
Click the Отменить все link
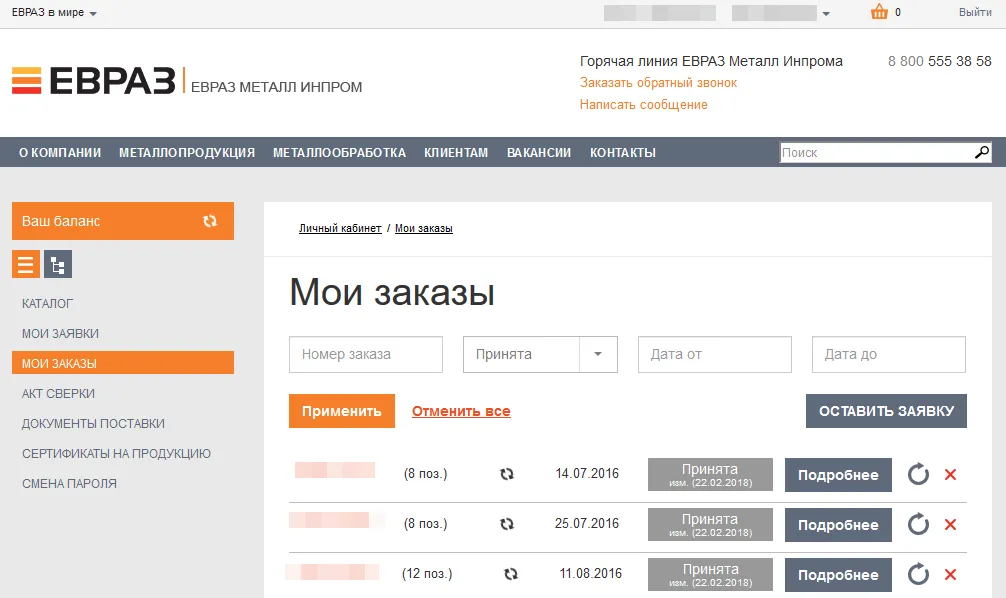click(x=461, y=411)
